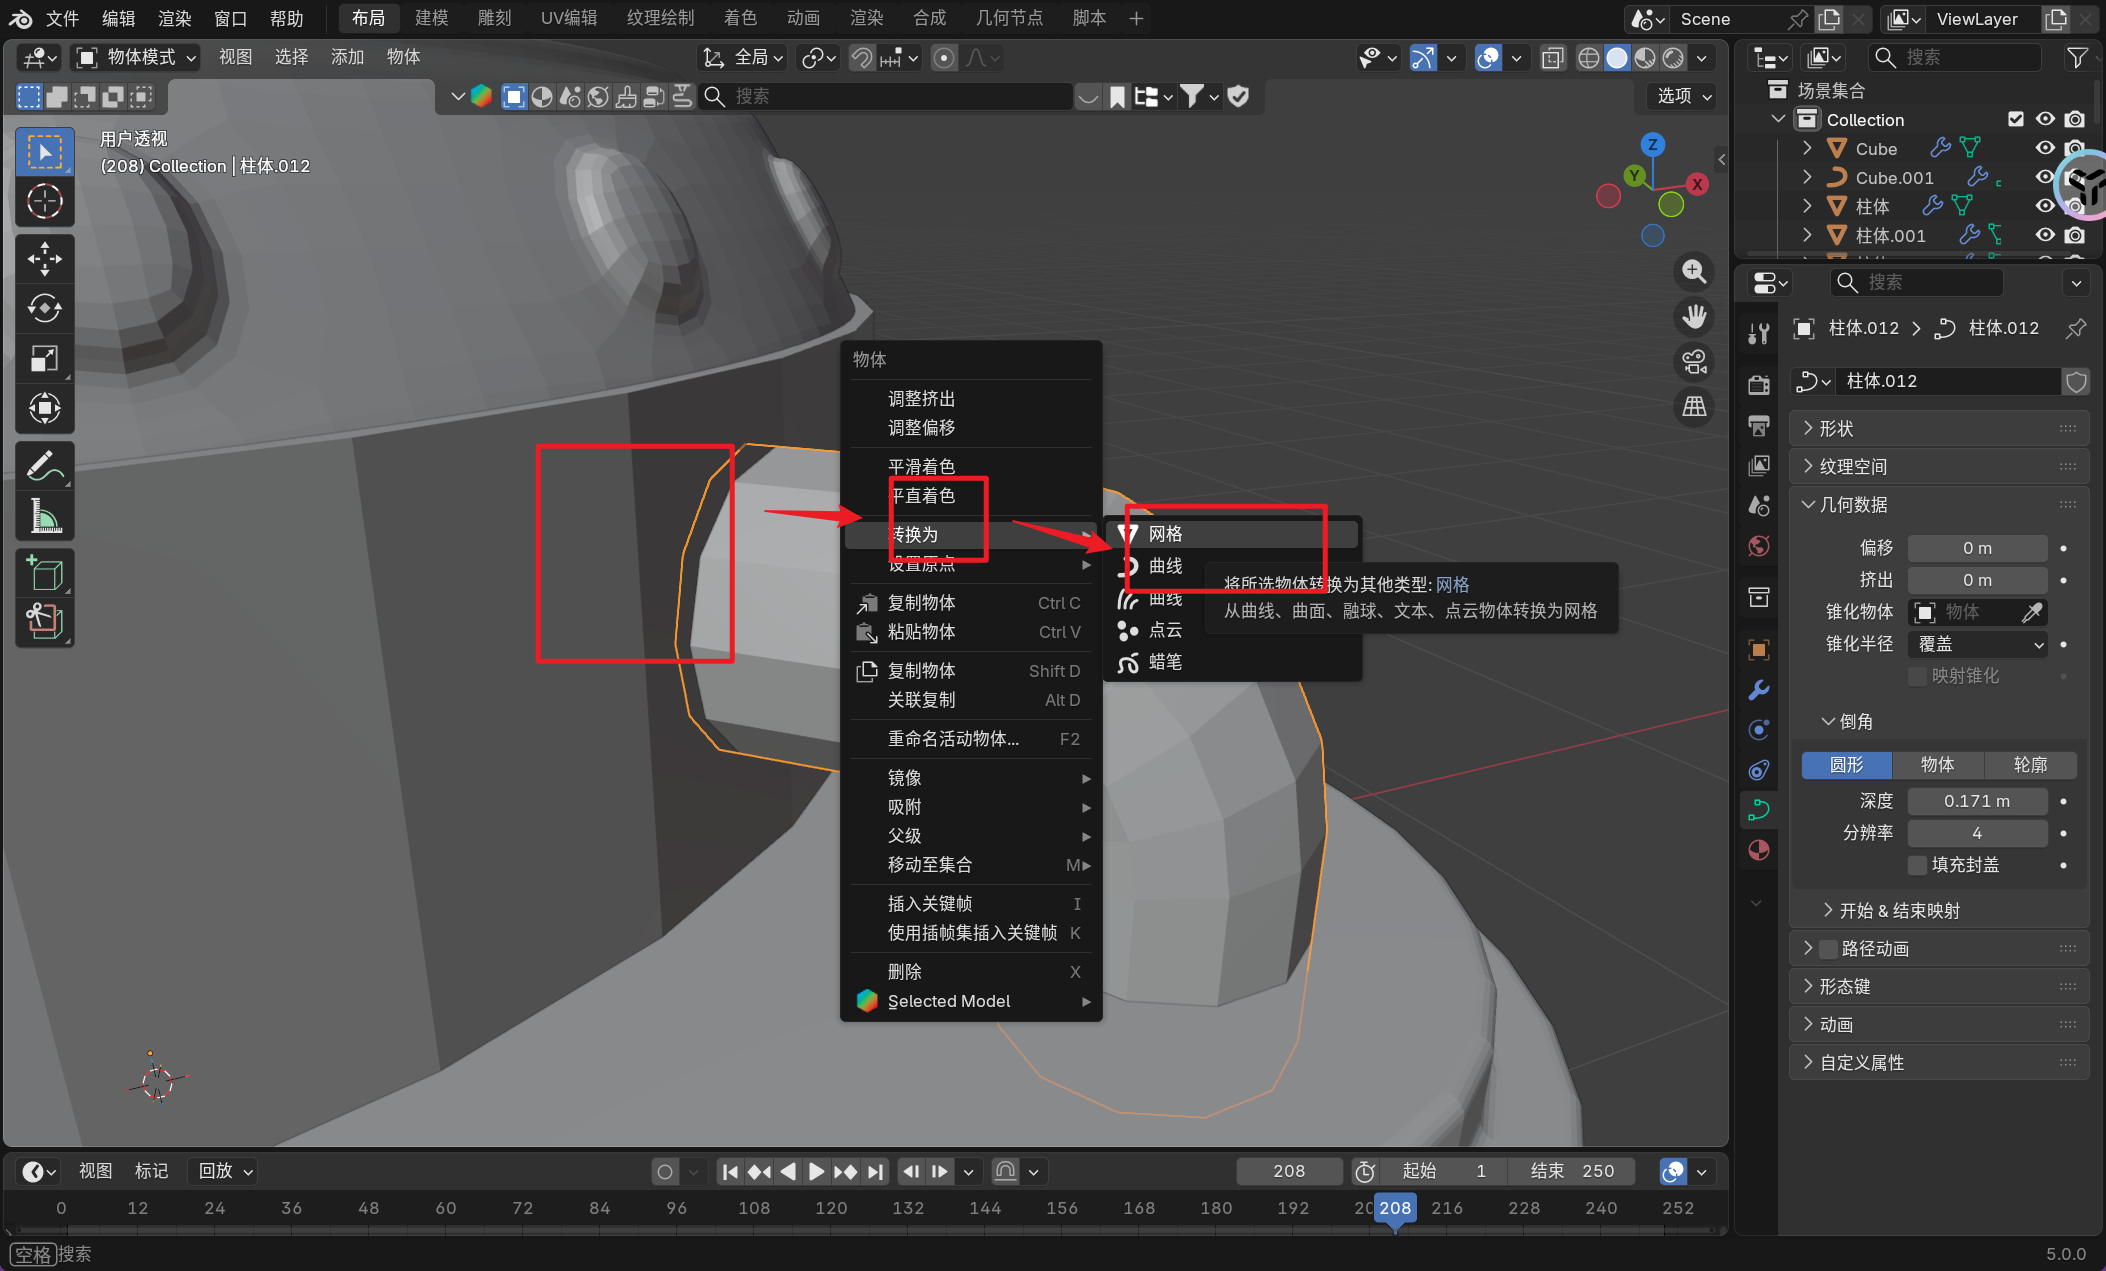Image resolution: width=2106 pixels, height=1271 pixels.
Task: Uncheck the Collection exclude checkbox
Action: 2016,119
